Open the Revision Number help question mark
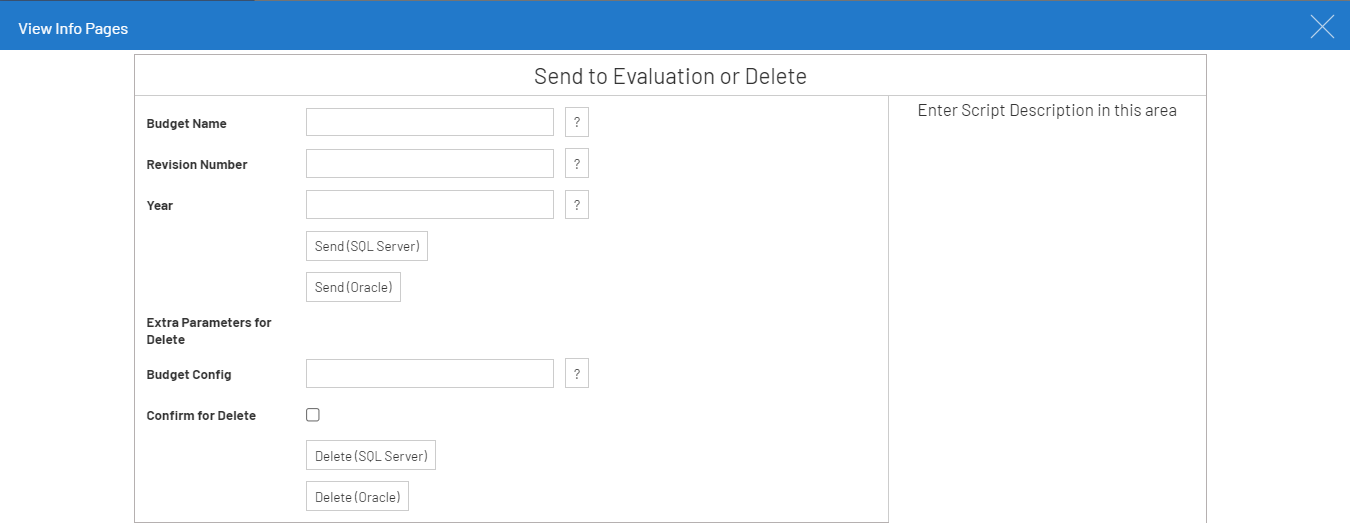 coord(577,164)
